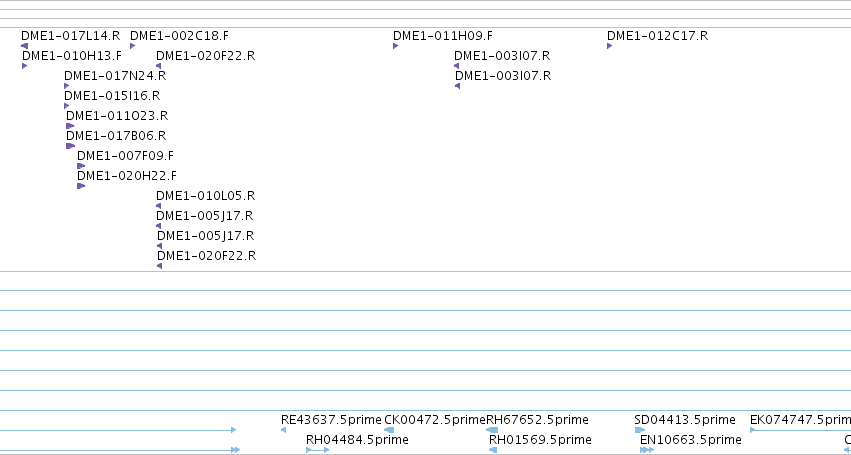The height and width of the screenshot is (455, 851).
Task: Click purple arrow glyph under DME1-017N24.R
Action: 67,86
